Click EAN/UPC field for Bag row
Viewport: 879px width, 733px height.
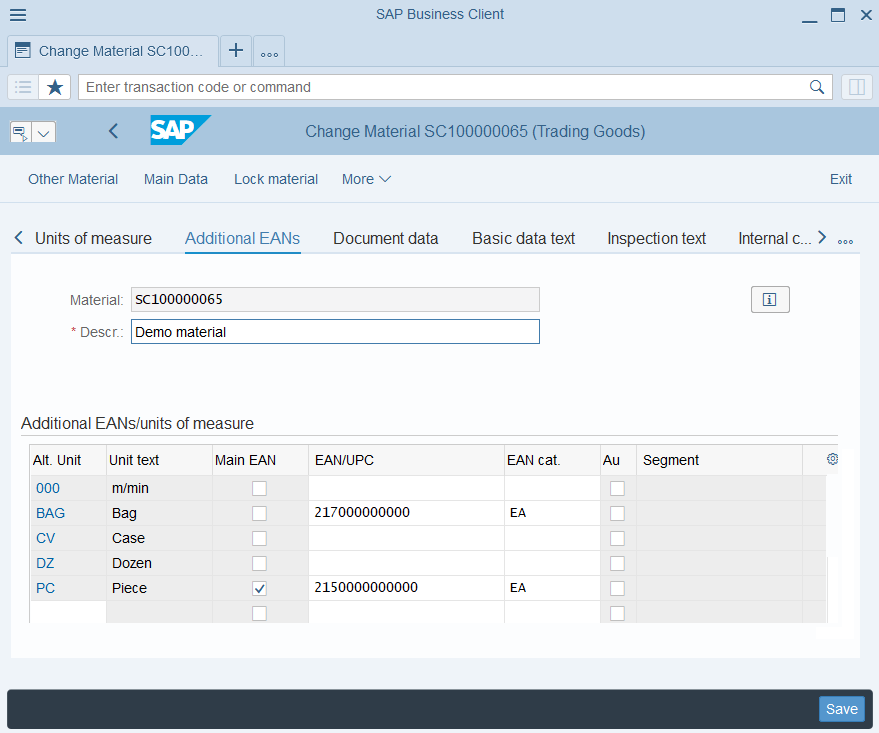(406, 513)
